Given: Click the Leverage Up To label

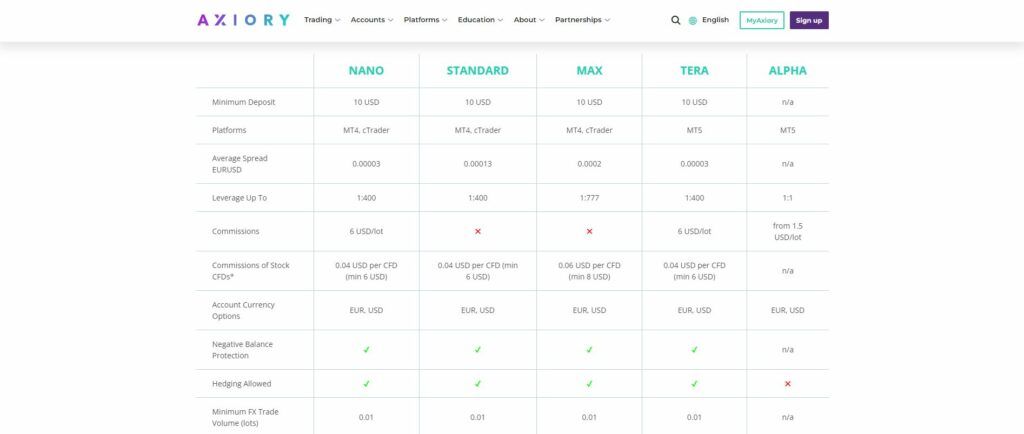Looking at the screenshot, I should click(x=240, y=198).
